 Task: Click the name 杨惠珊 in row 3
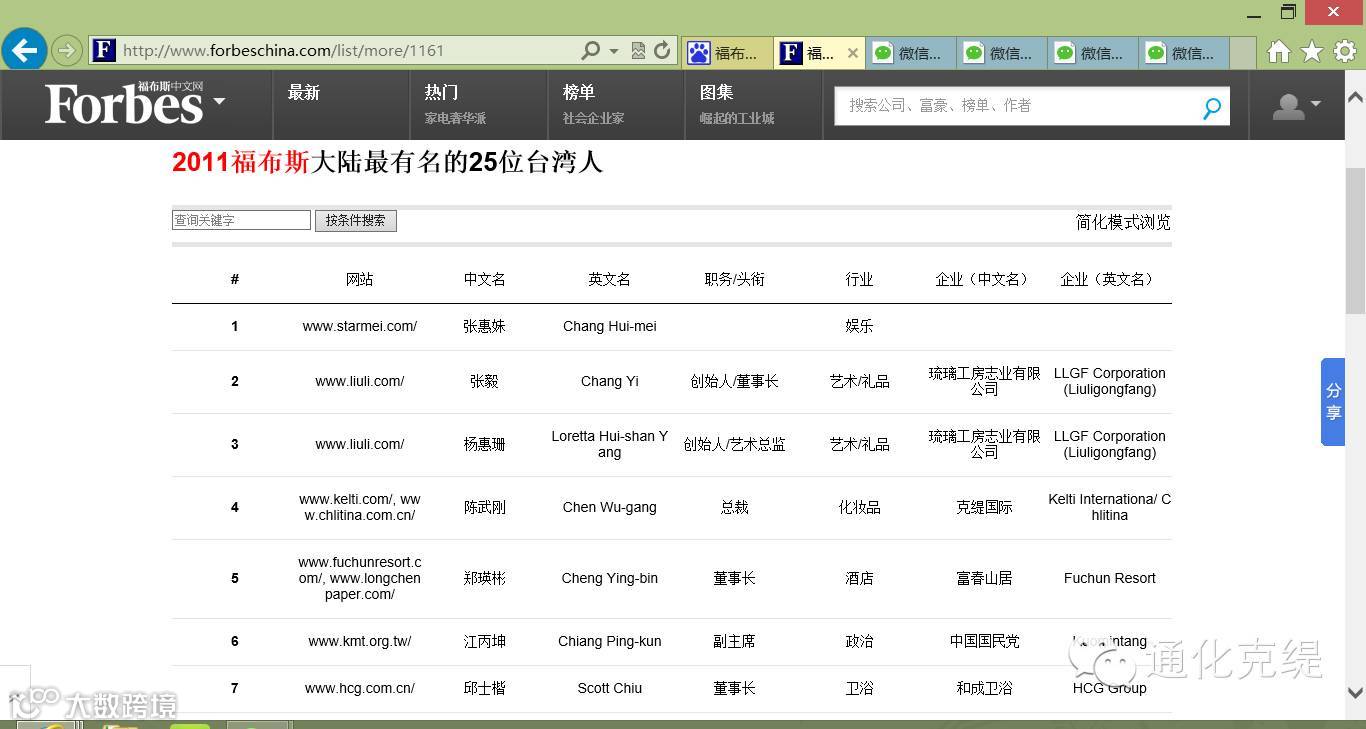(x=485, y=444)
